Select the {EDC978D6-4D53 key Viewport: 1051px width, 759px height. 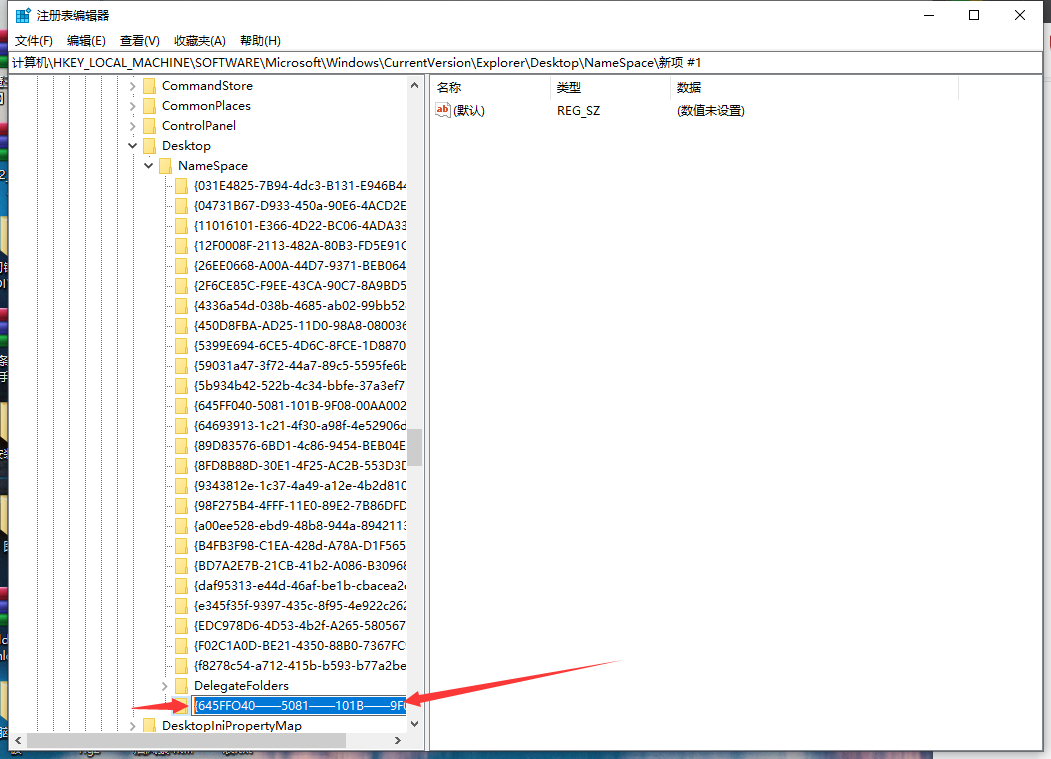pyautogui.click(x=300, y=626)
